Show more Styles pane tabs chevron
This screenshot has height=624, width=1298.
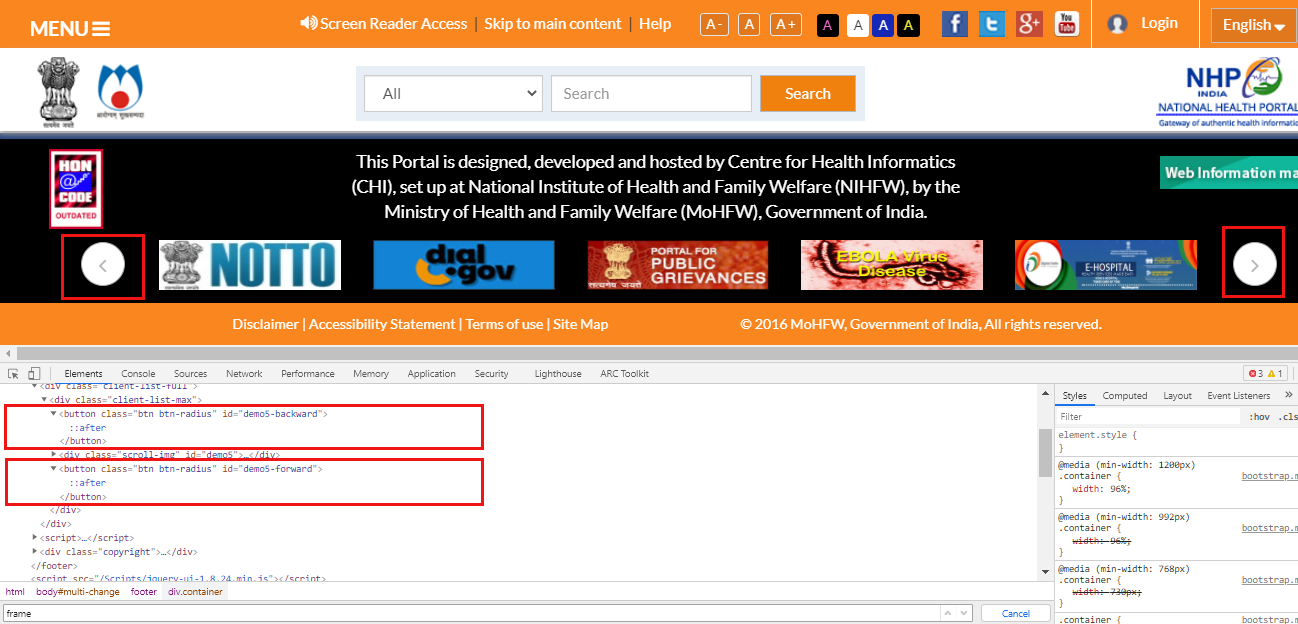(x=1289, y=395)
